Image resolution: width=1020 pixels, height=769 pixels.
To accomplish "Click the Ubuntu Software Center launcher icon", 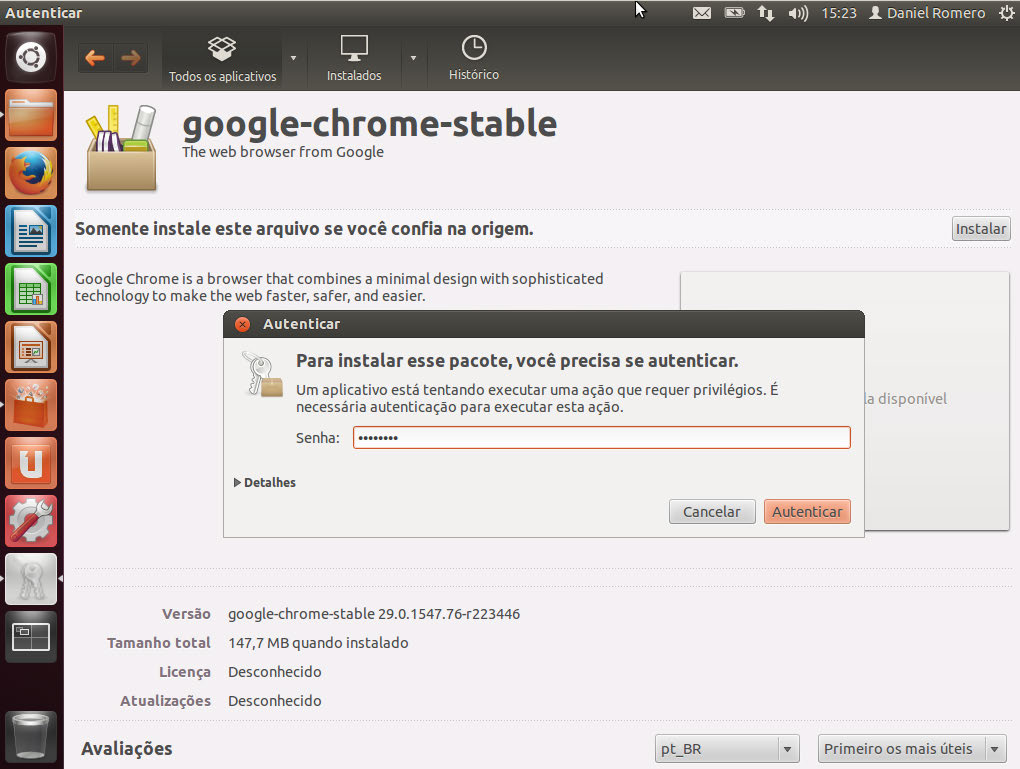I will pyautogui.click(x=31, y=405).
